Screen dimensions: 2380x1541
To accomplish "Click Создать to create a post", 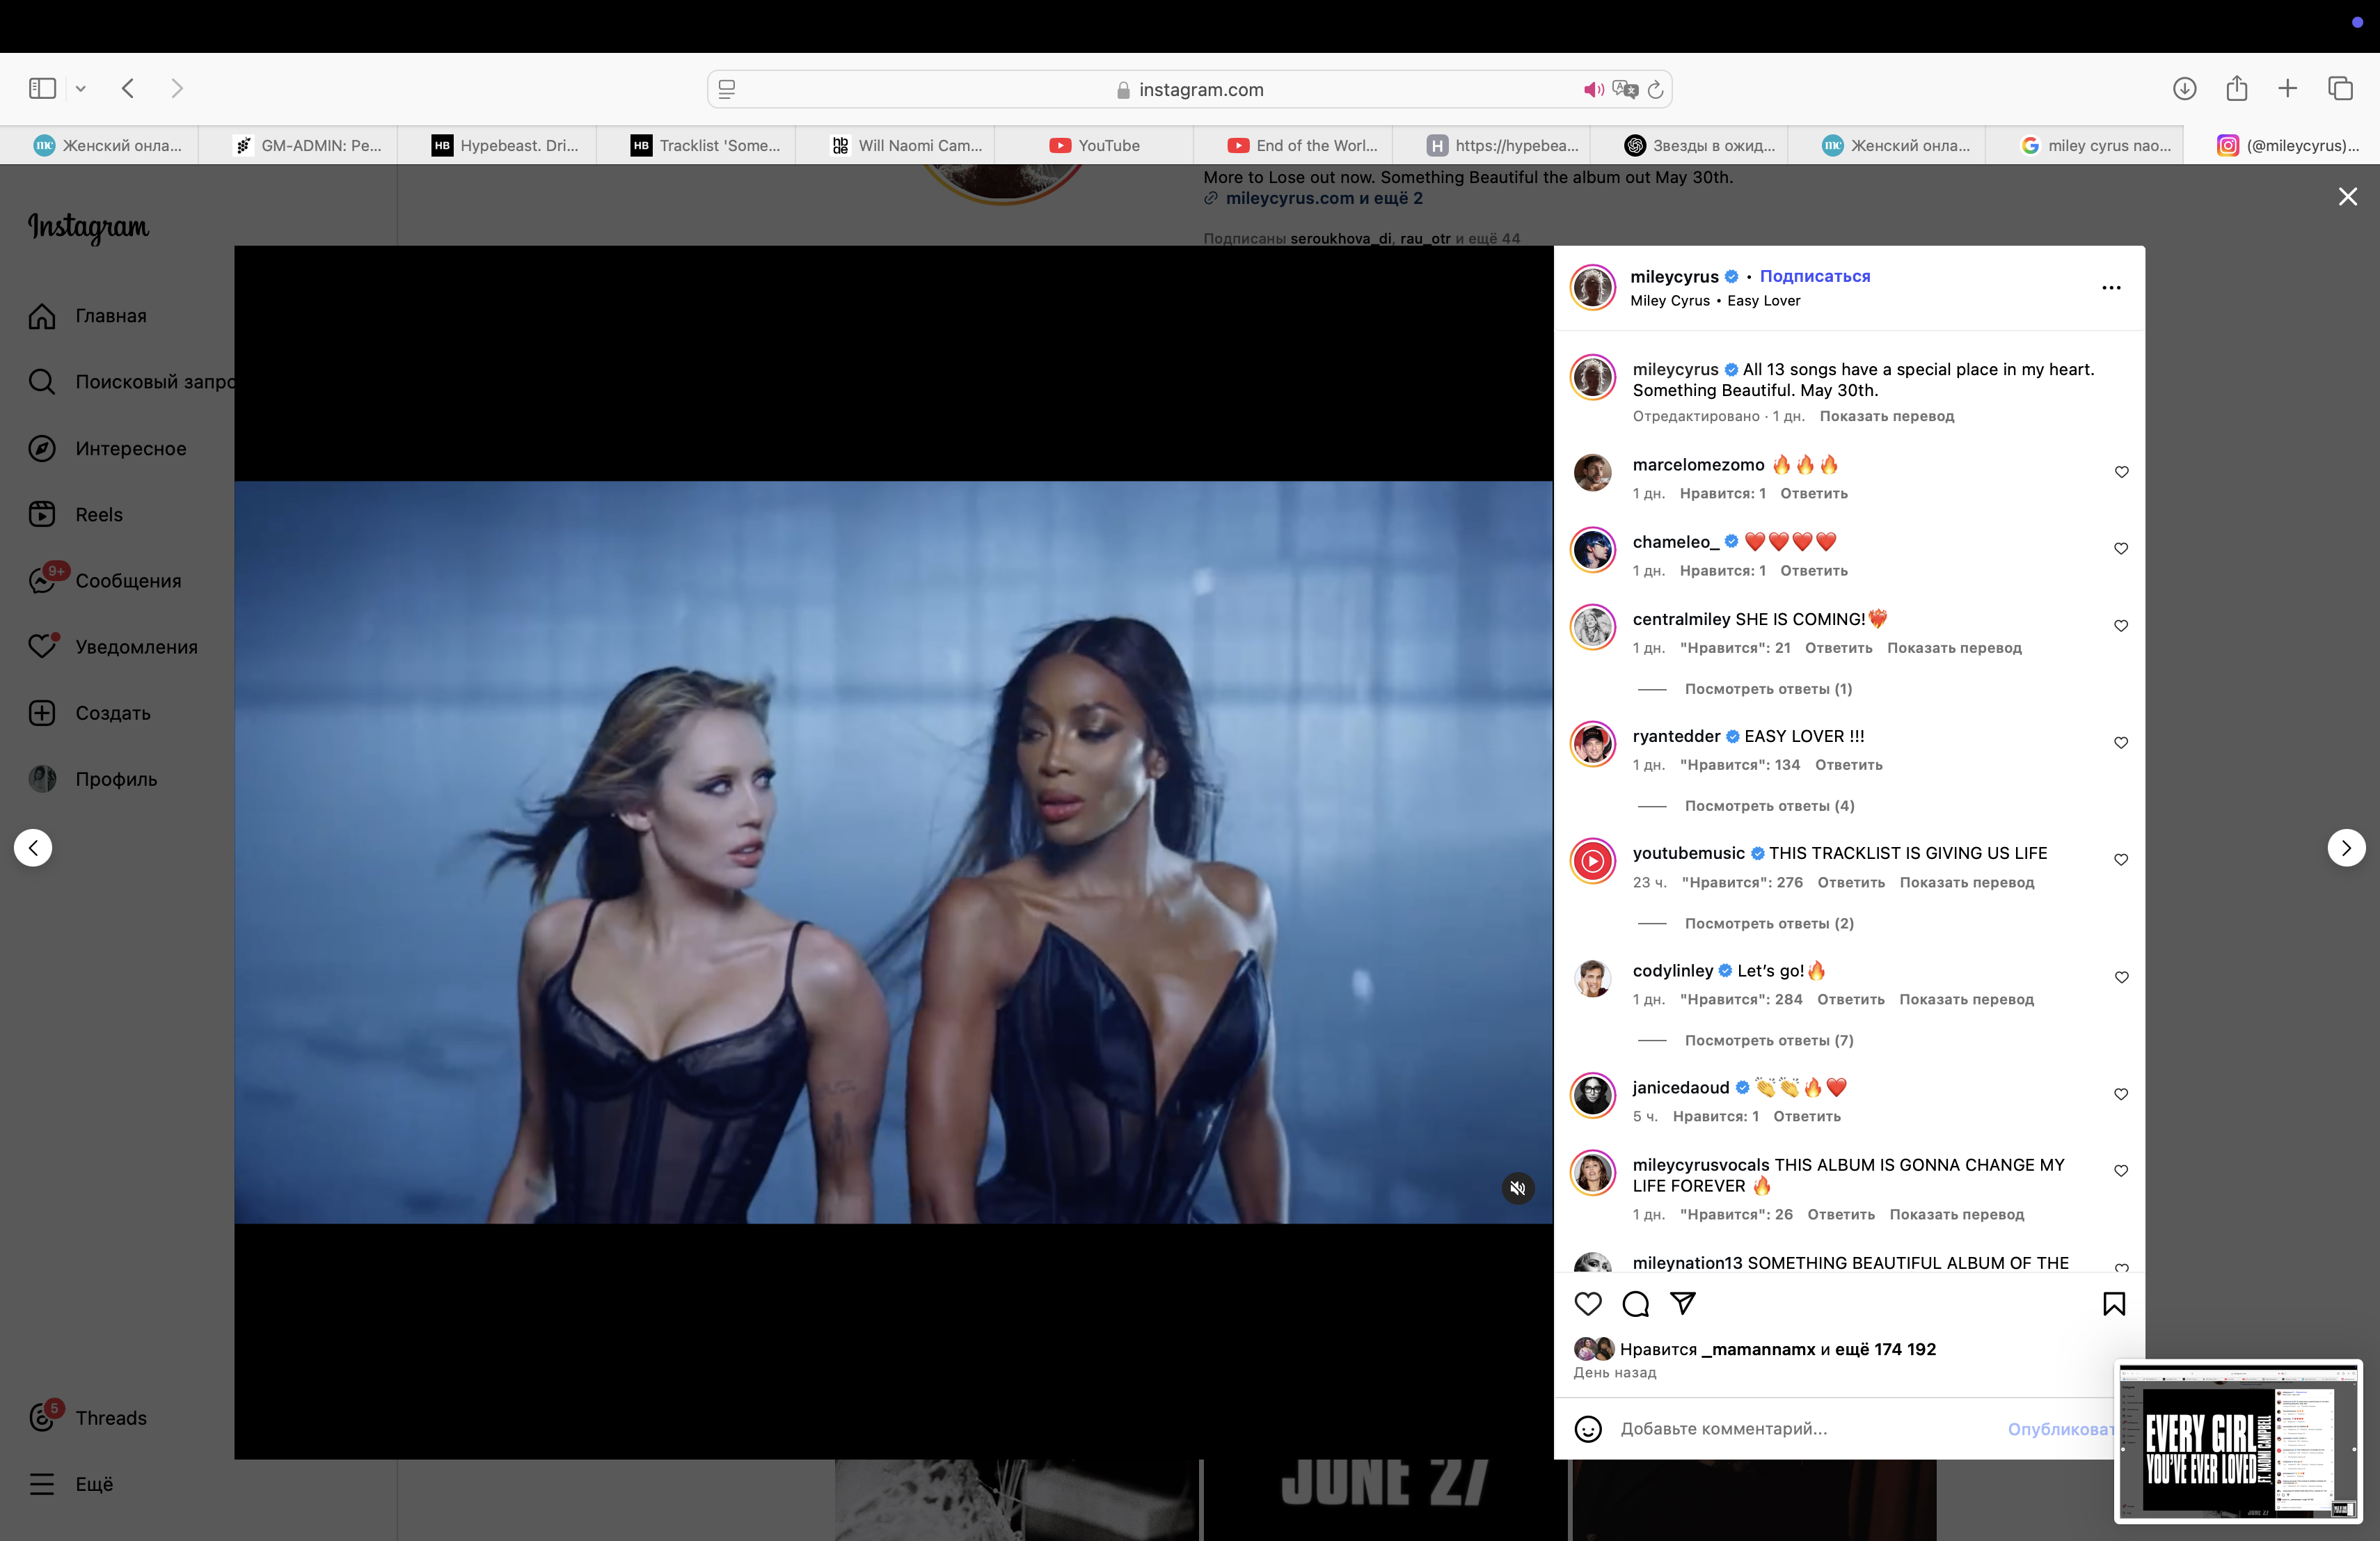I will [x=90, y=713].
